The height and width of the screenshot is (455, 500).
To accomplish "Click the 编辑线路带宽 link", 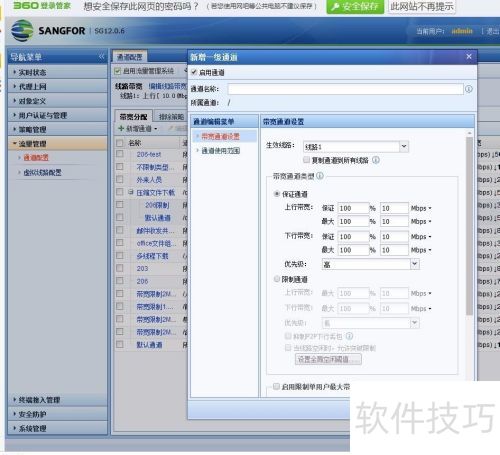I will tap(168, 86).
